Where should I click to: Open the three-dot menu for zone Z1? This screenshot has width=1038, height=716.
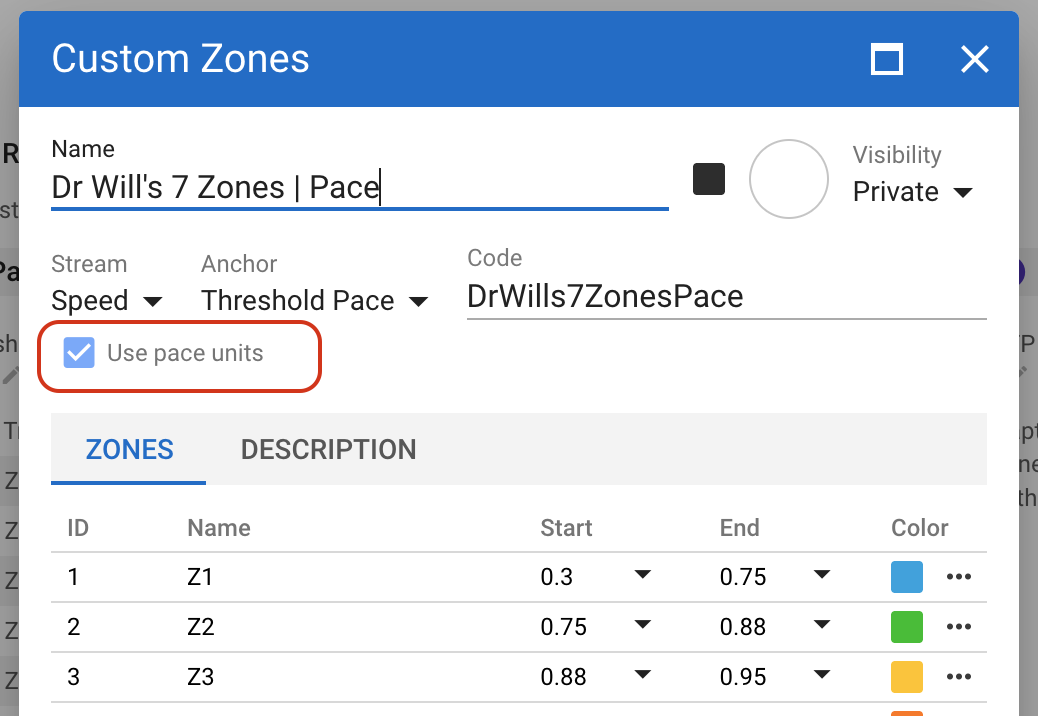coord(958,577)
